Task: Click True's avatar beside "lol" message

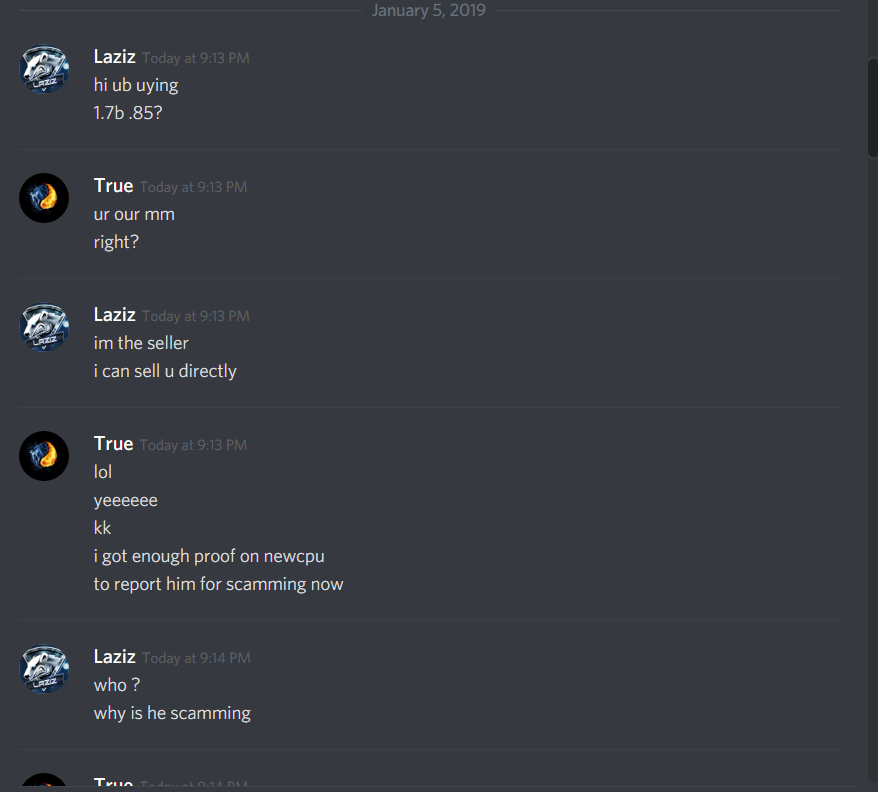Action: (44, 456)
